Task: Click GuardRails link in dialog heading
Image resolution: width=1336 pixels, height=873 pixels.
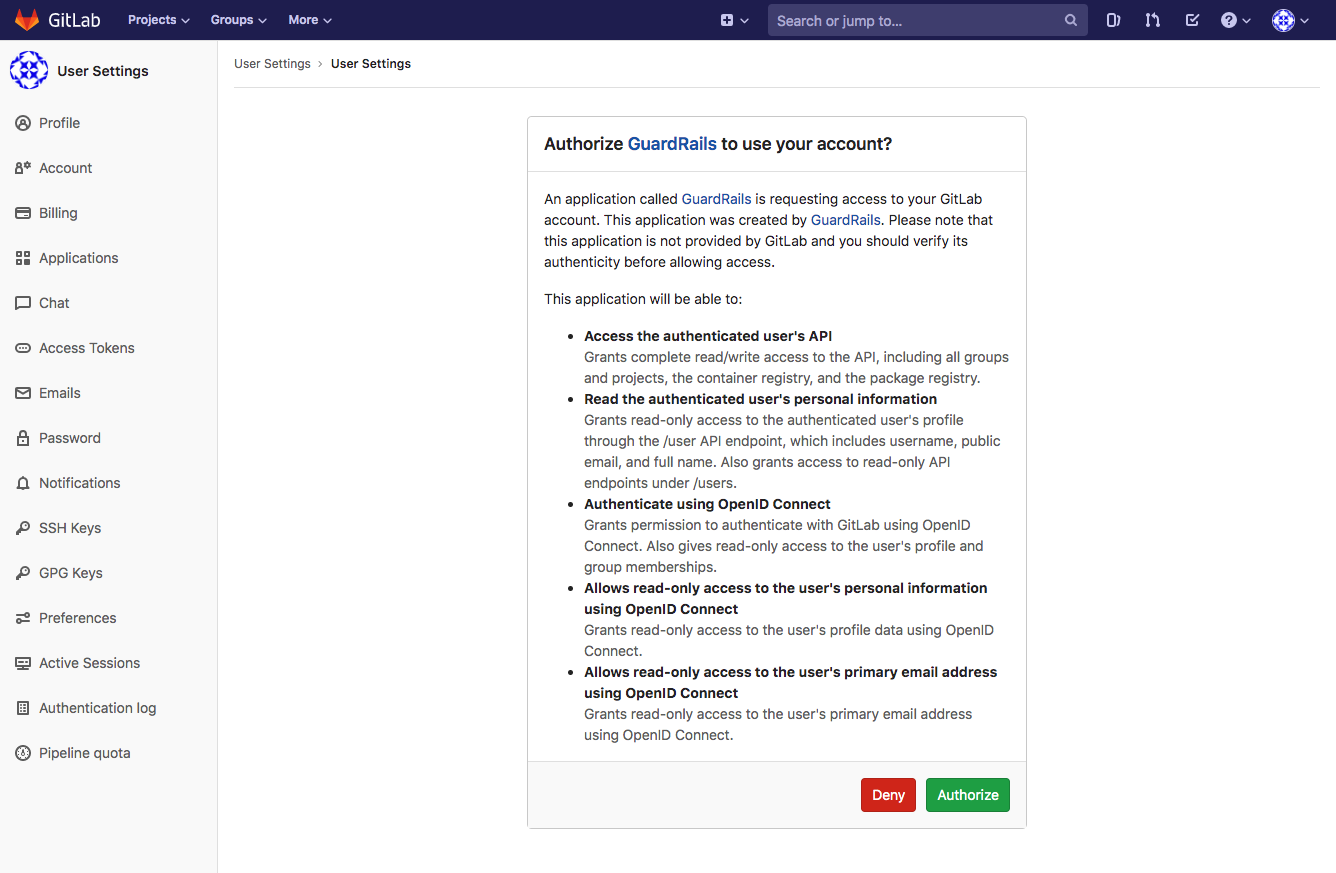Action: 672,144
